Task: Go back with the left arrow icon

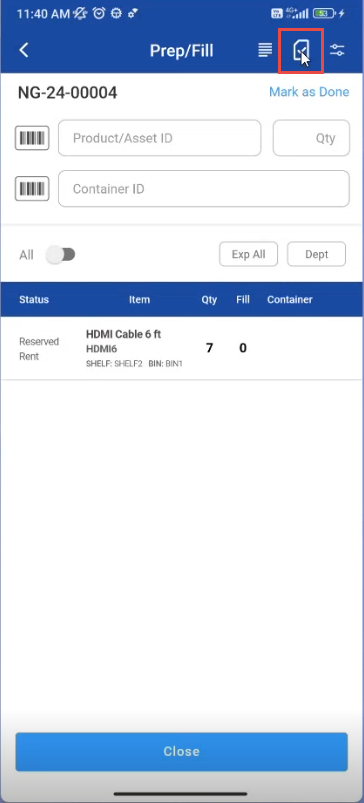Action: coord(24,50)
